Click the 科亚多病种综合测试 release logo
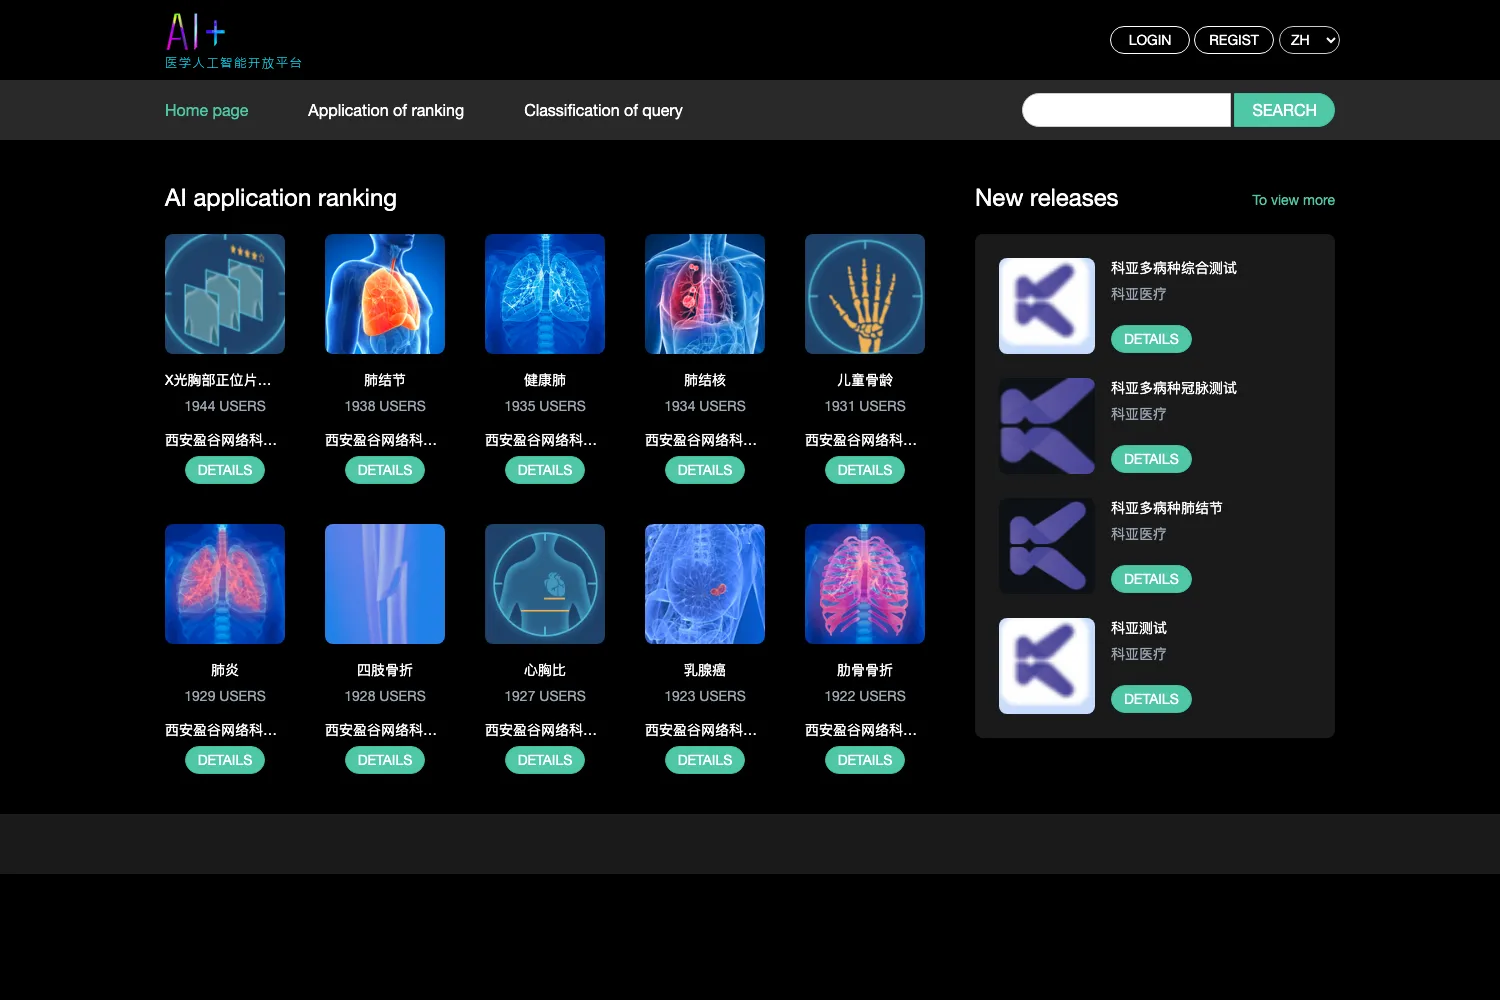The width and height of the screenshot is (1500, 1000). click(x=1047, y=306)
